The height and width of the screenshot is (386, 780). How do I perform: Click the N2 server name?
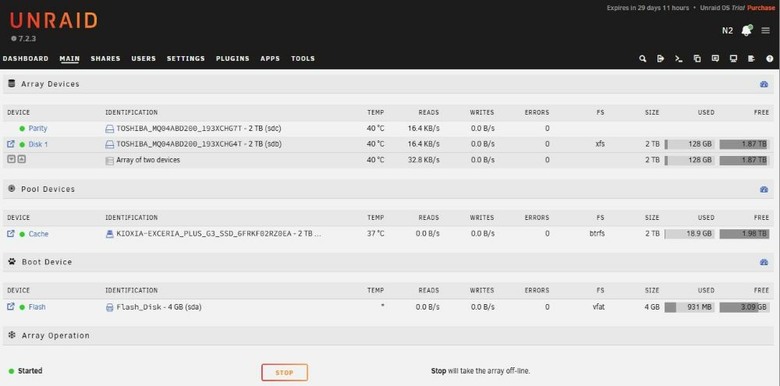point(727,31)
